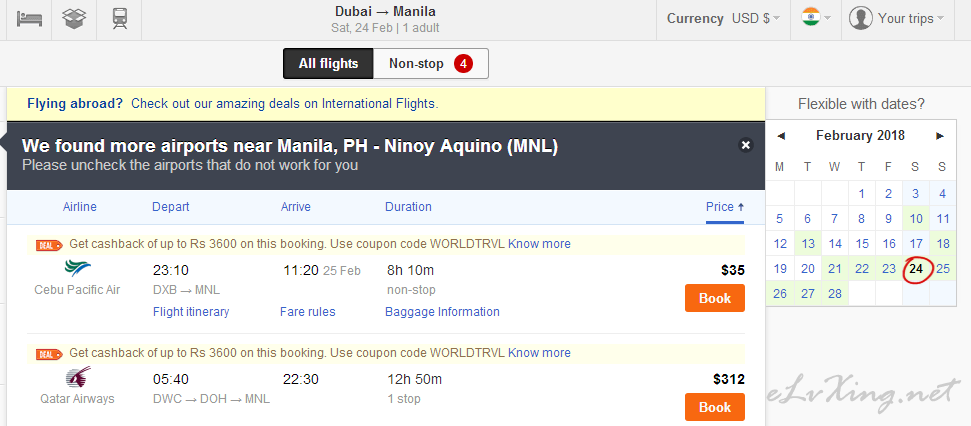Sort results by Price column

725,207
